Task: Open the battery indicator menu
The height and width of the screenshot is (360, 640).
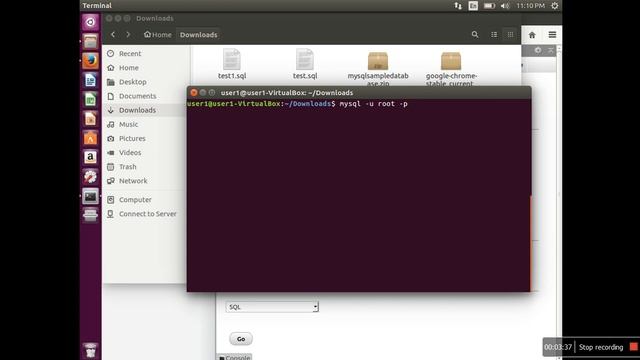Action: pyautogui.click(x=489, y=6)
